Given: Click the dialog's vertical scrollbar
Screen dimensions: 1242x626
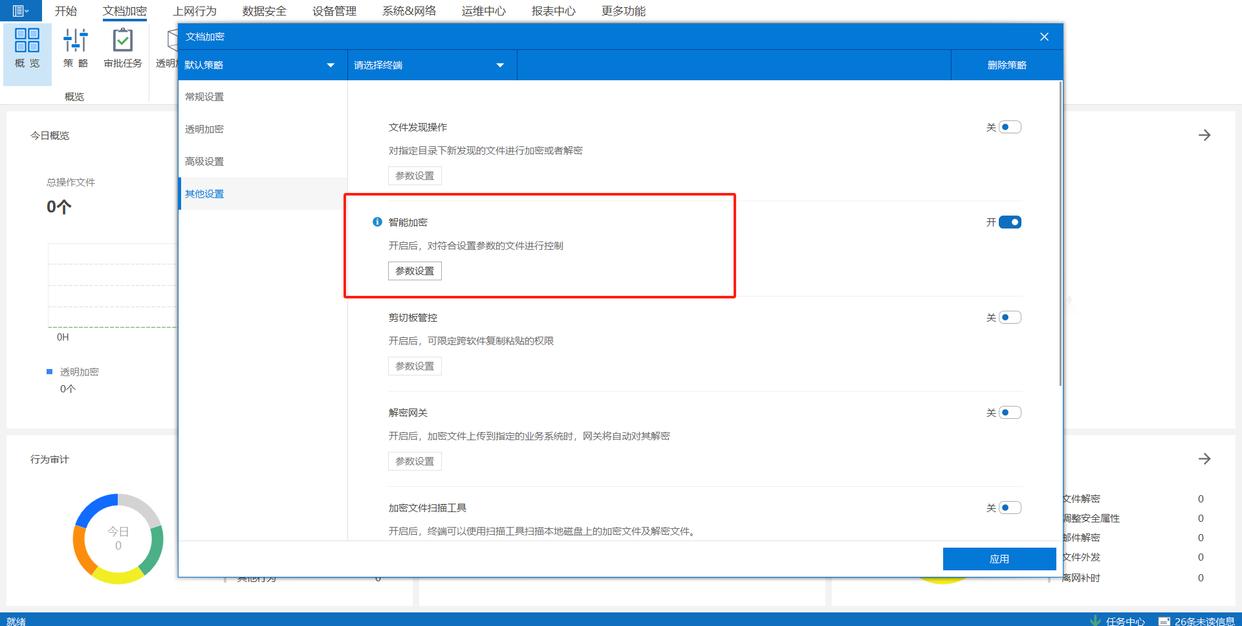Looking at the screenshot, I should (1060, 240).
